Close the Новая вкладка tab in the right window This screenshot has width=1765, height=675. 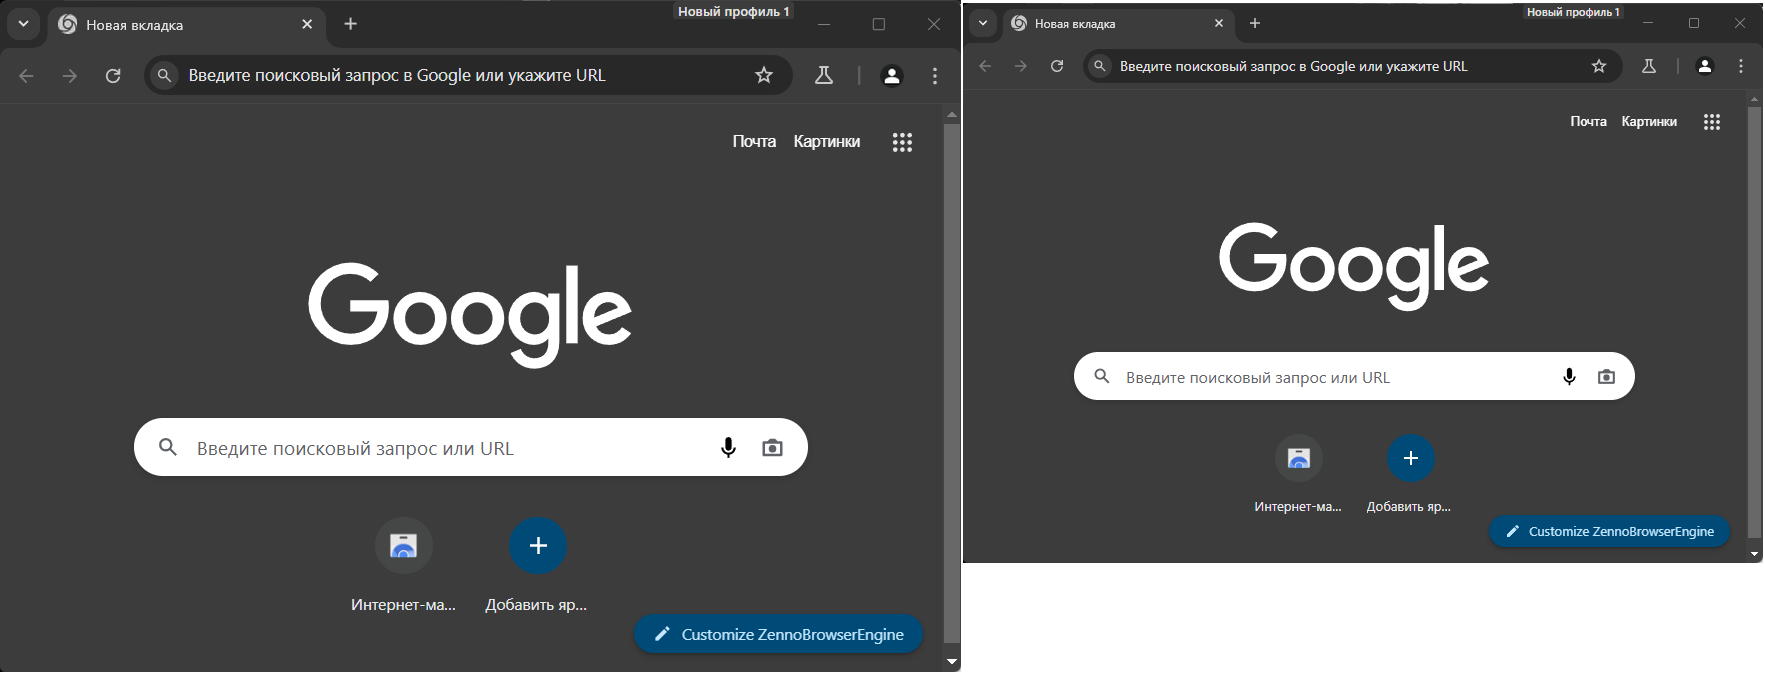(1219, 23)
